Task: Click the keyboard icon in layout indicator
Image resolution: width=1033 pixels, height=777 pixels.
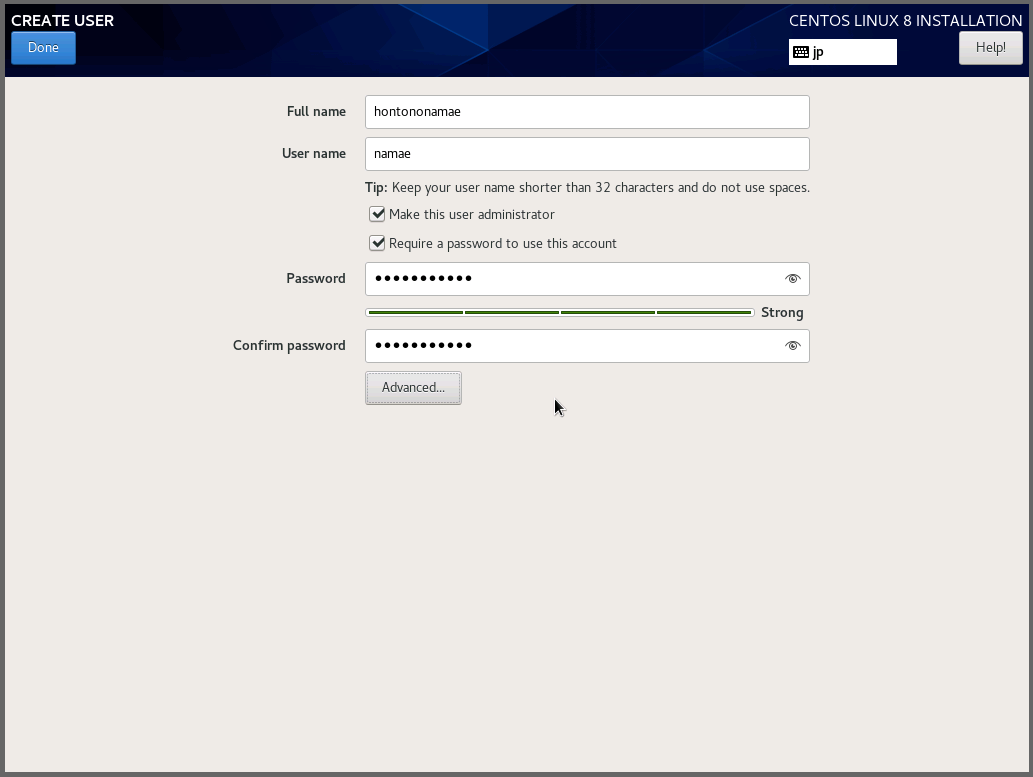Action: pyautogui.click(x=800, y=52)
